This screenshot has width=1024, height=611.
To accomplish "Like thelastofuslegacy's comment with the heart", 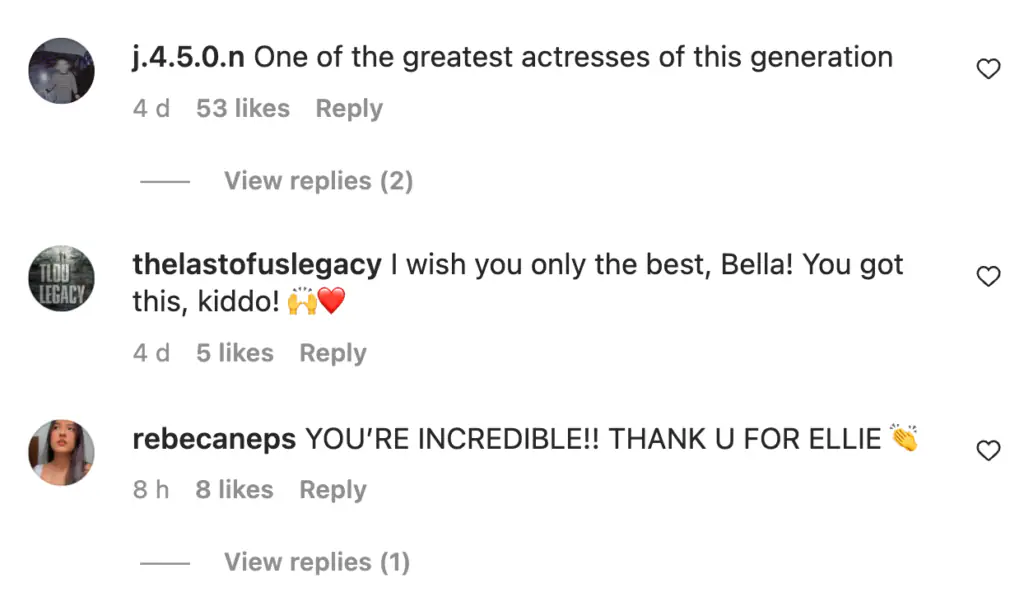I will pos(988,277).
